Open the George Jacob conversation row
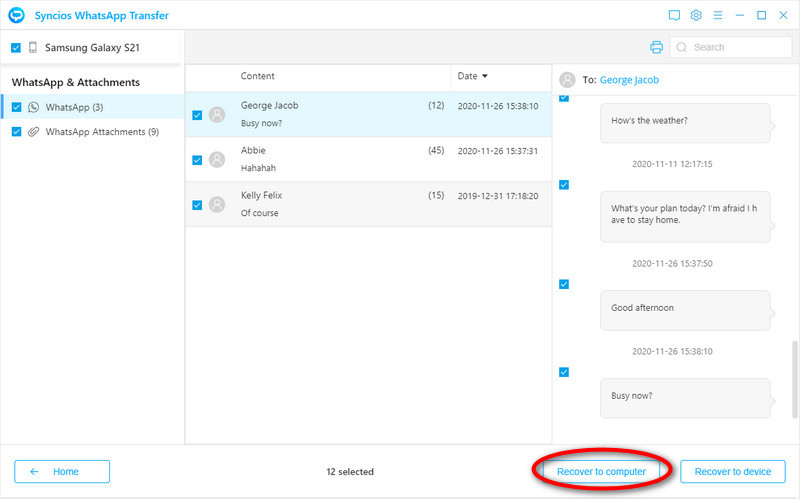Image resolution: width=800 pixels, height=499 pixels. [368, 114]
